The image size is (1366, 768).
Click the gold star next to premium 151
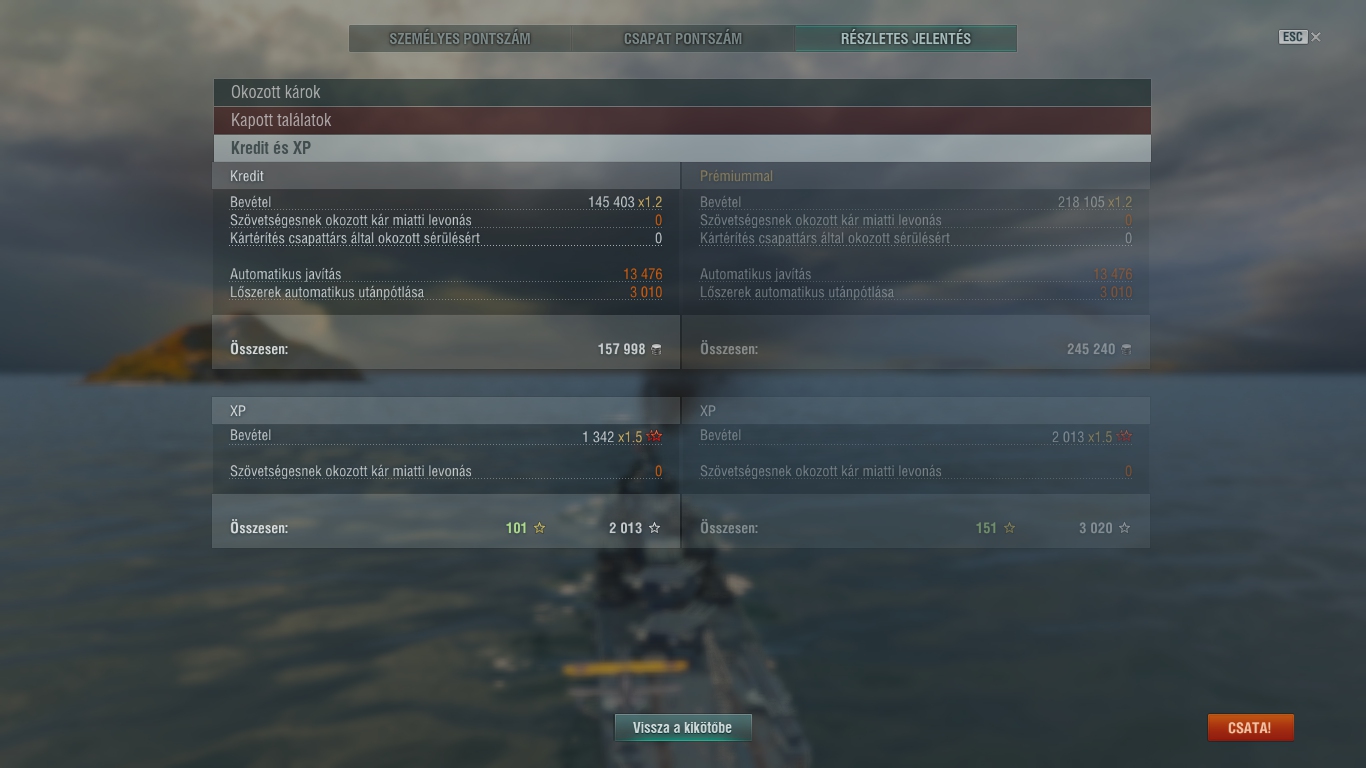coord(1010,528)
